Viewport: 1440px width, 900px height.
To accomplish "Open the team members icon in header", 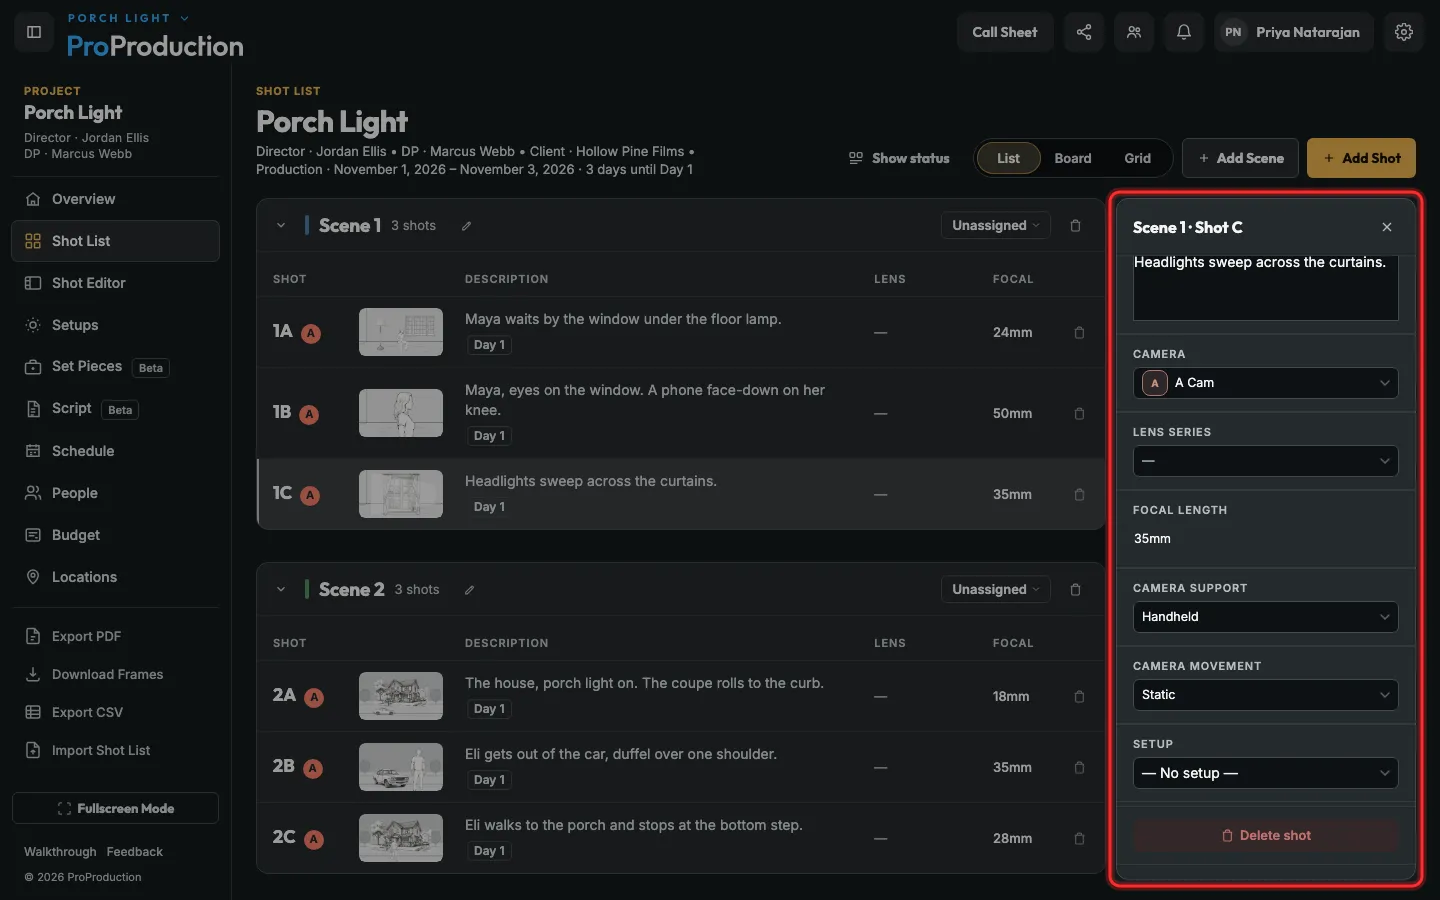I will point(1134,32).
